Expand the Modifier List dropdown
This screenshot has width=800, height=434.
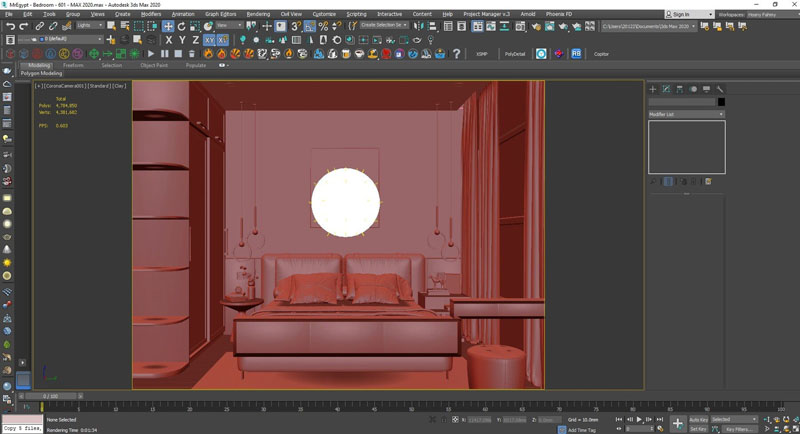tap(686, 114)
